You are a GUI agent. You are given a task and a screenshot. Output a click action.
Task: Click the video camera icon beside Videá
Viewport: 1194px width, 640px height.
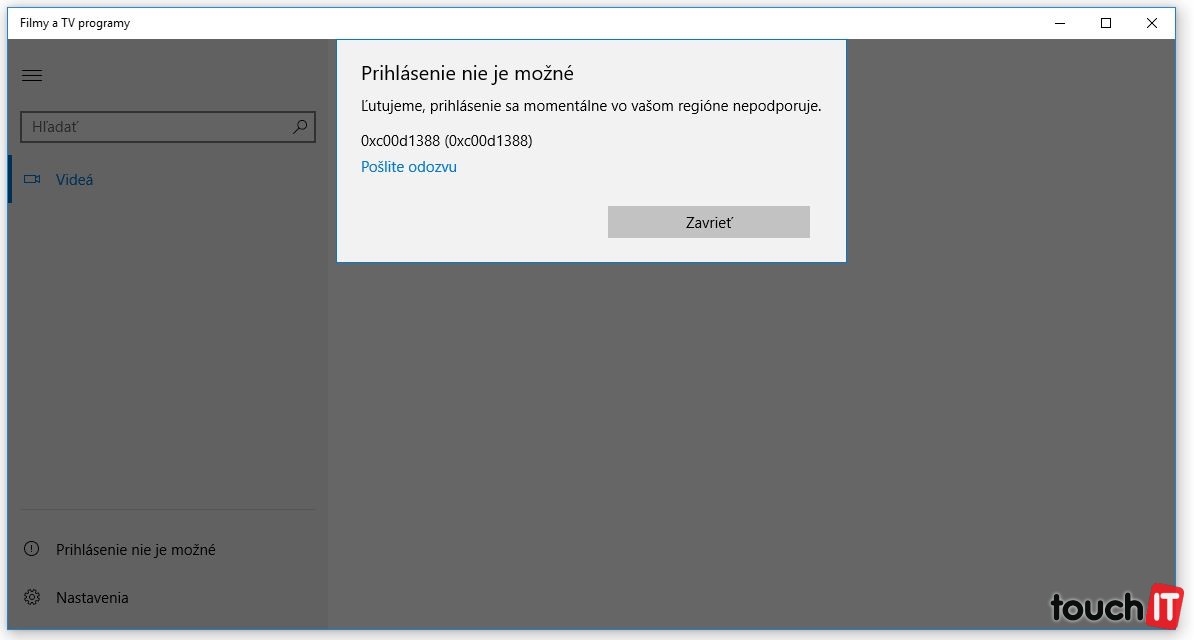pos(32,180)
